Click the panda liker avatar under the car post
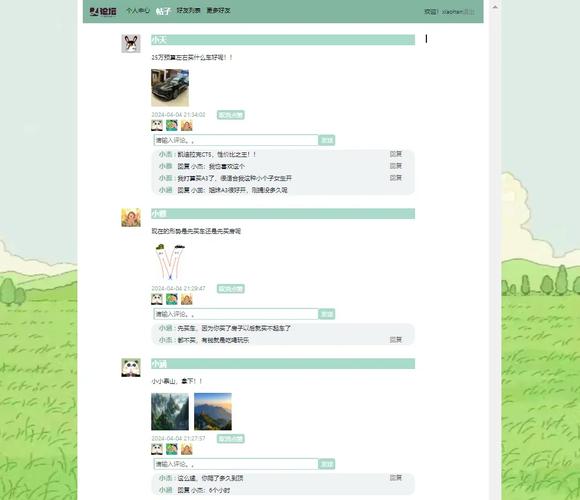Image resolution: width=580 pixels, height=500 pixels. tap(157, 125)
